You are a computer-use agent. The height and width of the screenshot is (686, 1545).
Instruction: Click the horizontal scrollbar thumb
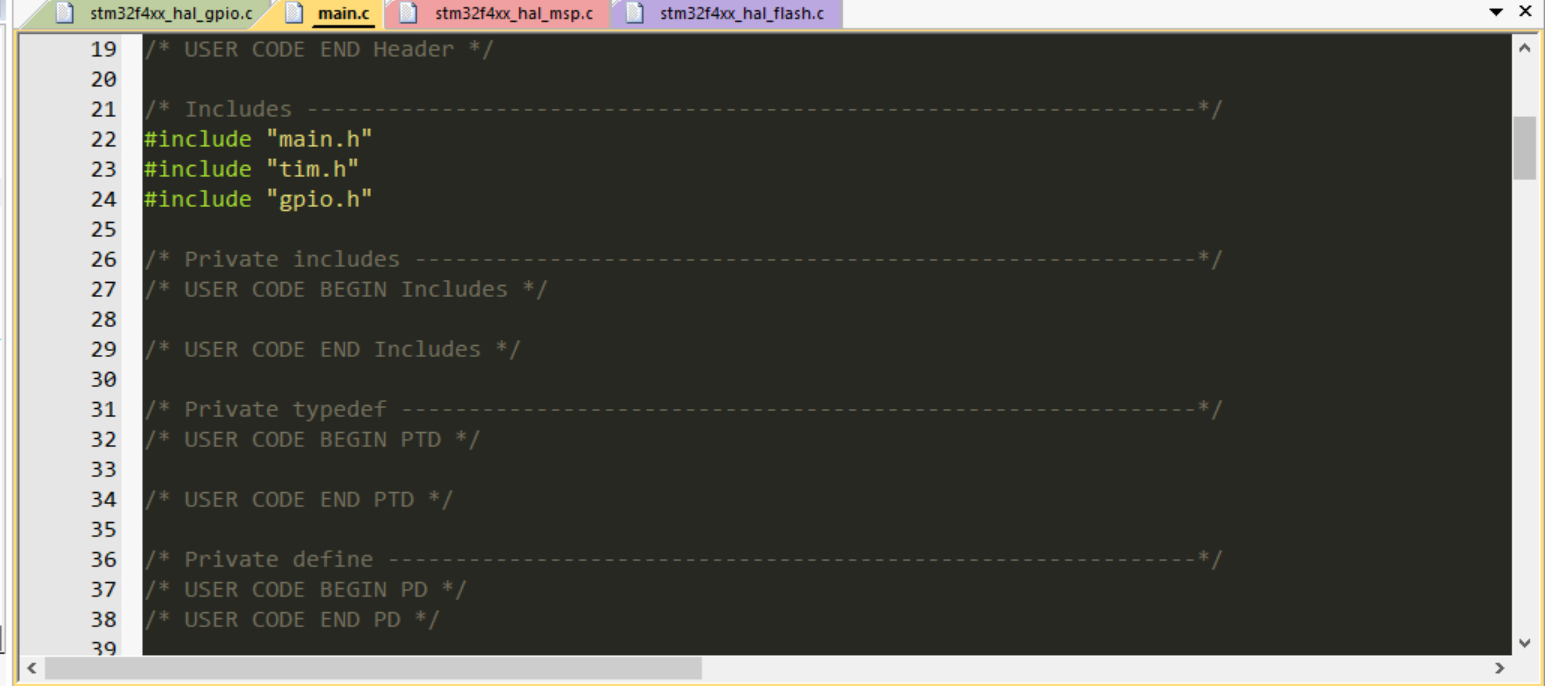373,667
